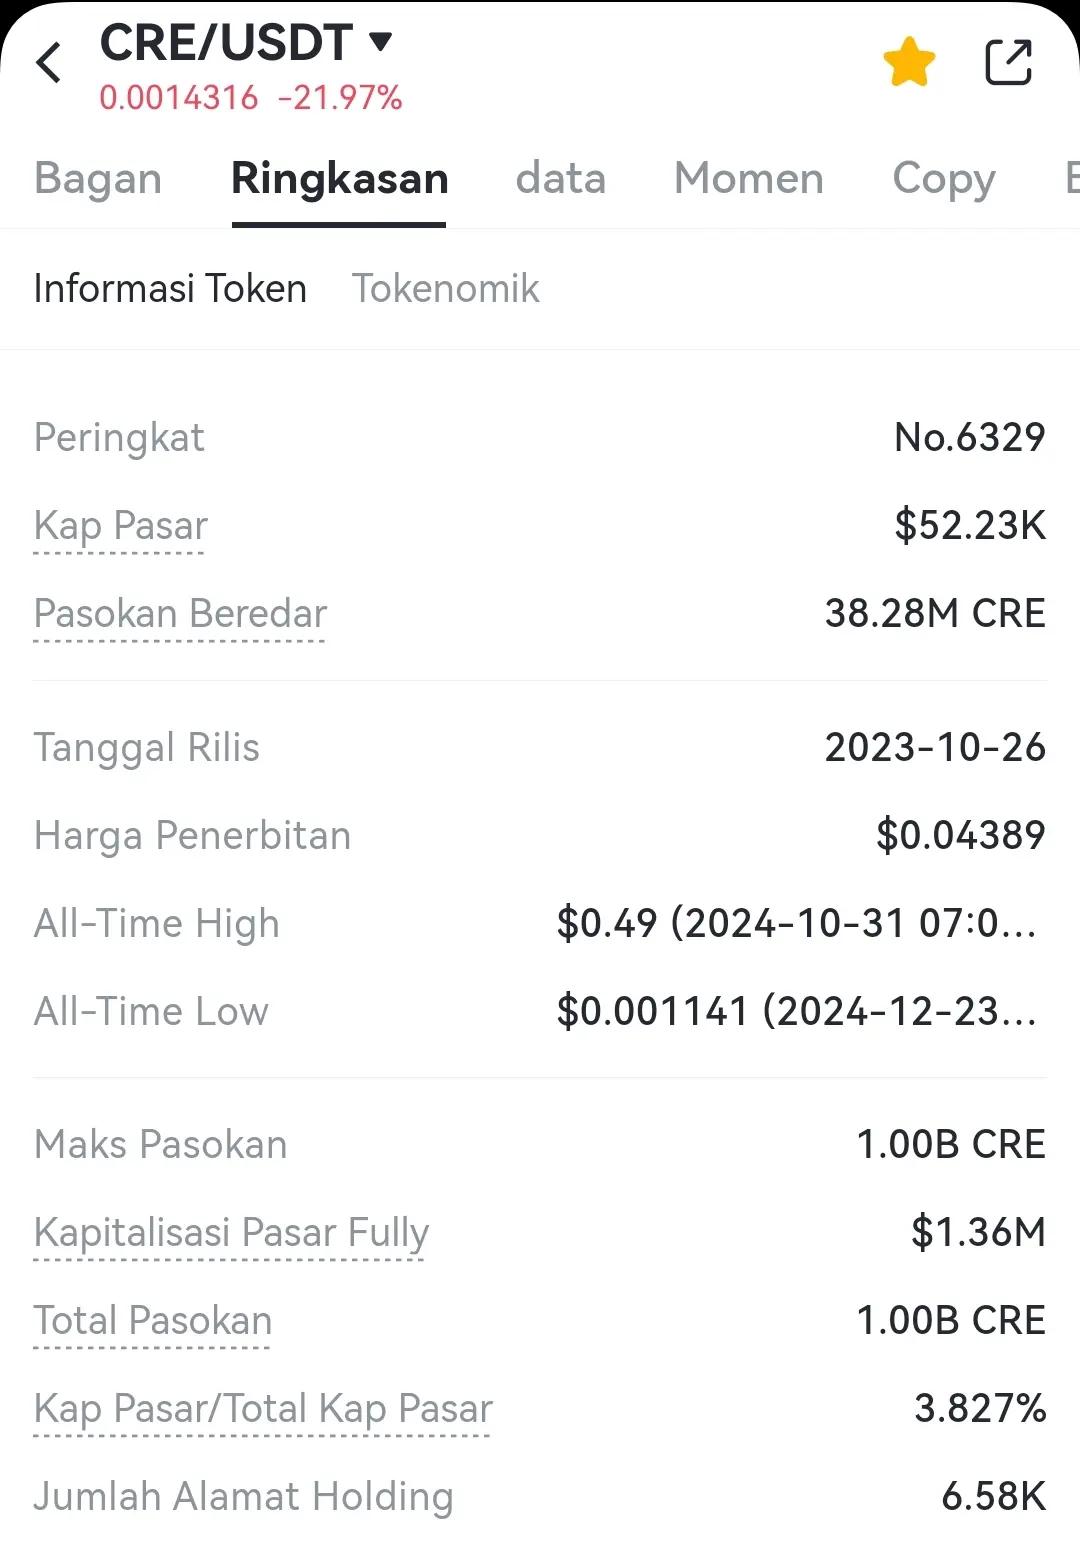Viewport: 1080px width, 1557px height.
Task: Switch to Tokenomik sub-tab
Action: coord(445,289)
